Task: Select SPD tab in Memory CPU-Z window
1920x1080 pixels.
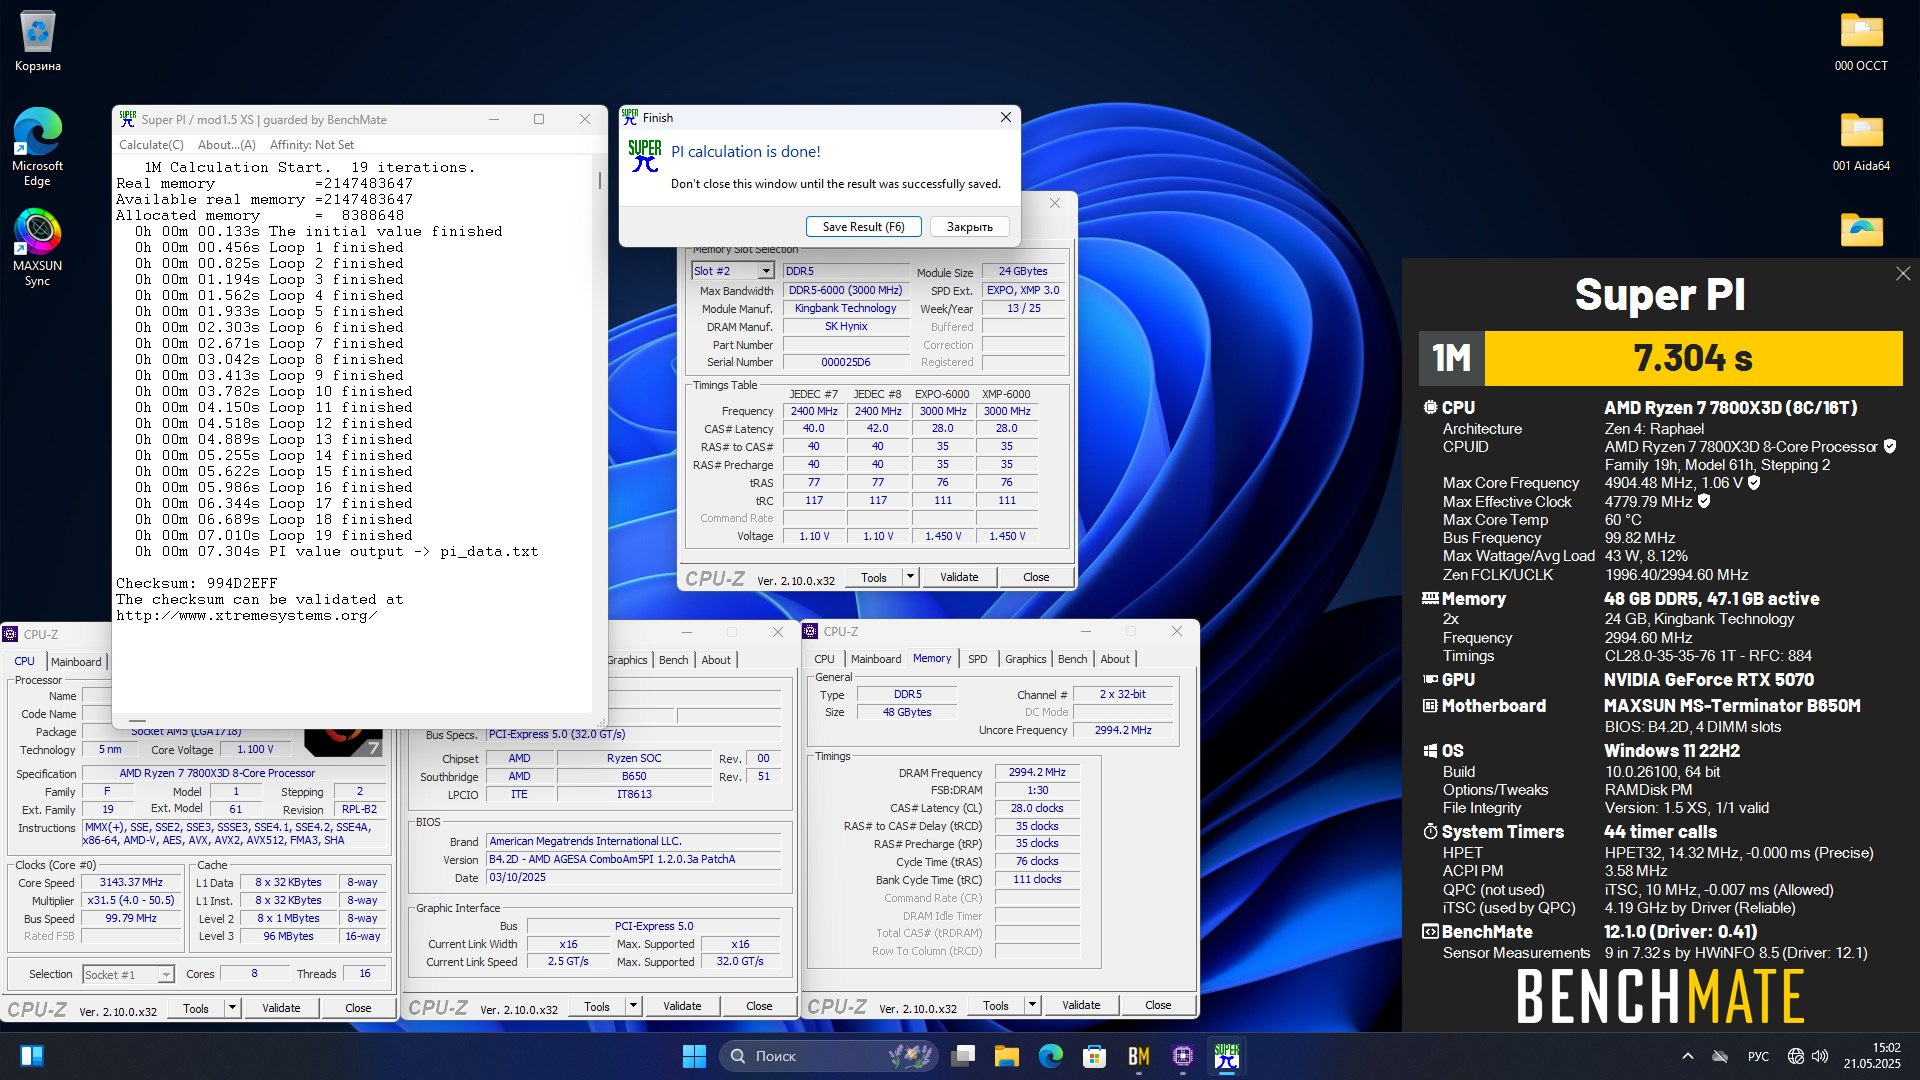Action: click(x=978, y=659)
